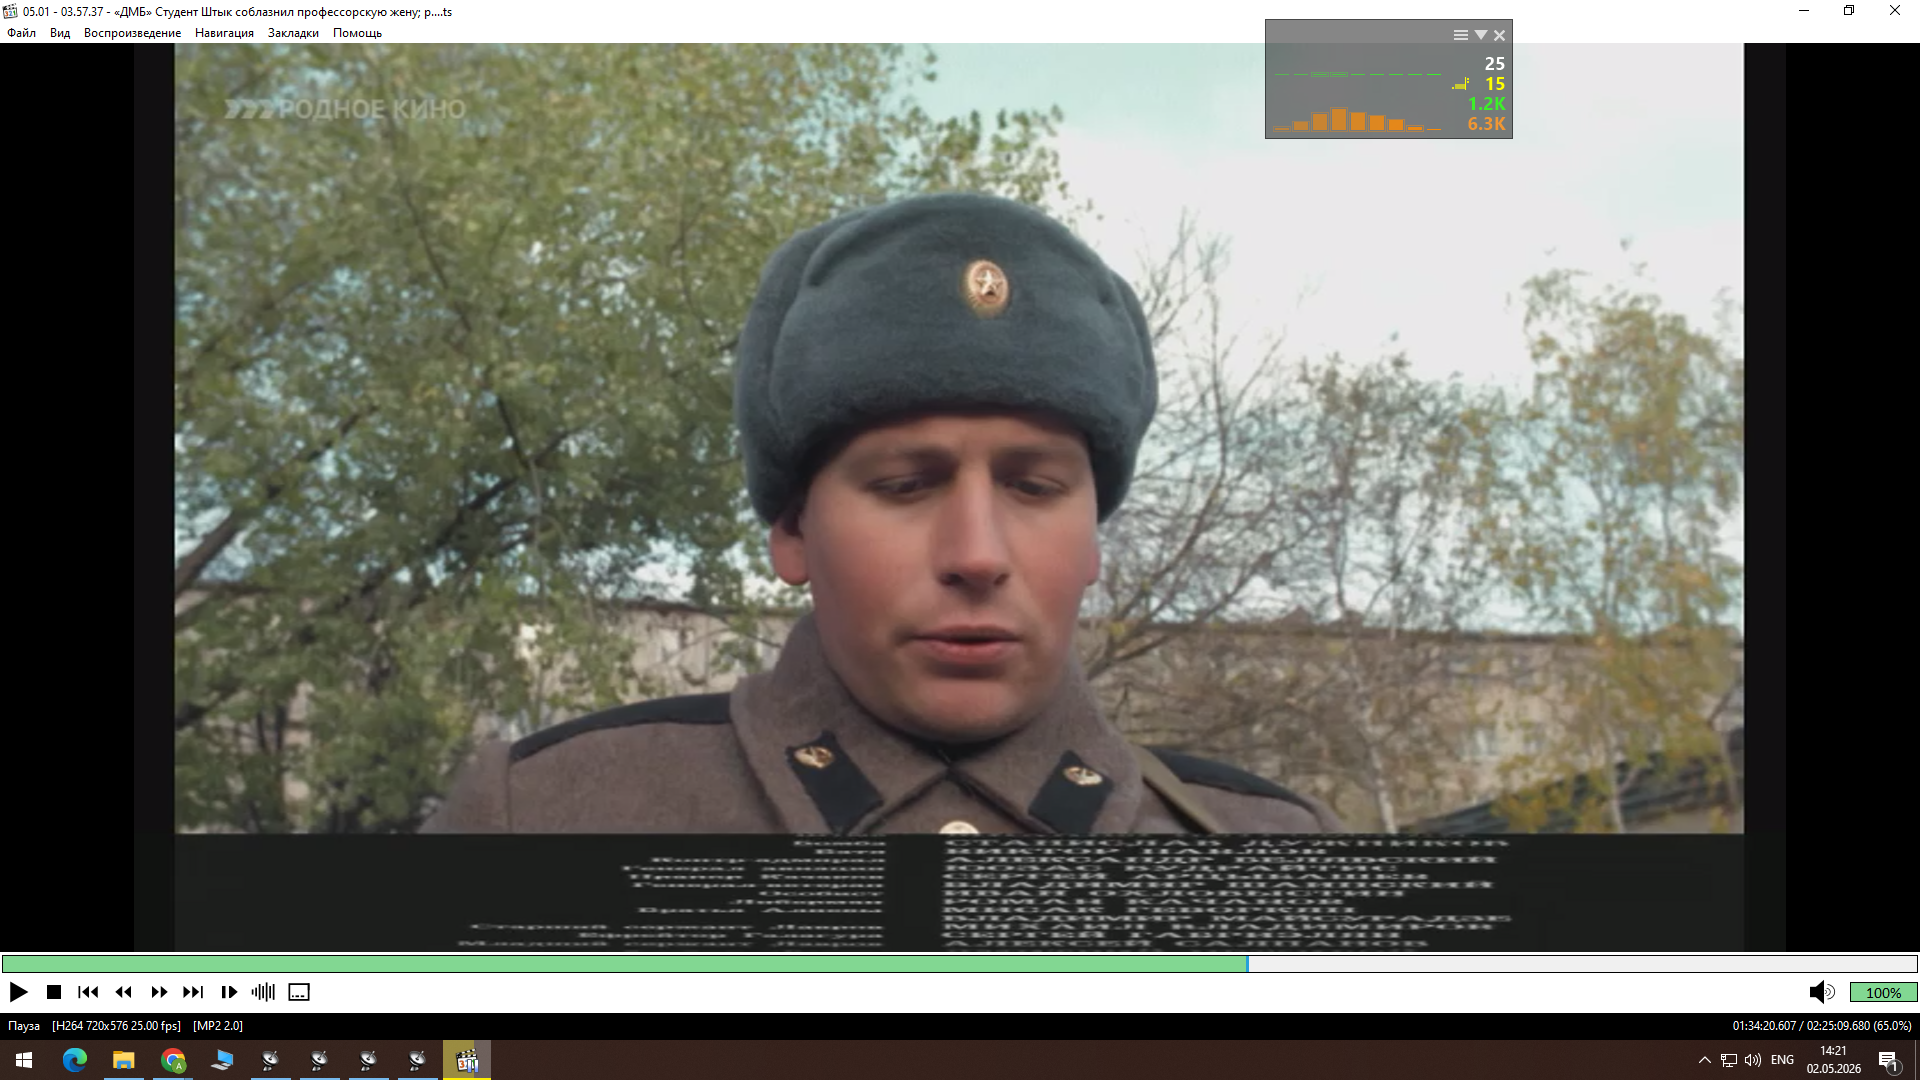Open the Помощь menu
Viewport: 1920px width, 1080px height.
357,33
